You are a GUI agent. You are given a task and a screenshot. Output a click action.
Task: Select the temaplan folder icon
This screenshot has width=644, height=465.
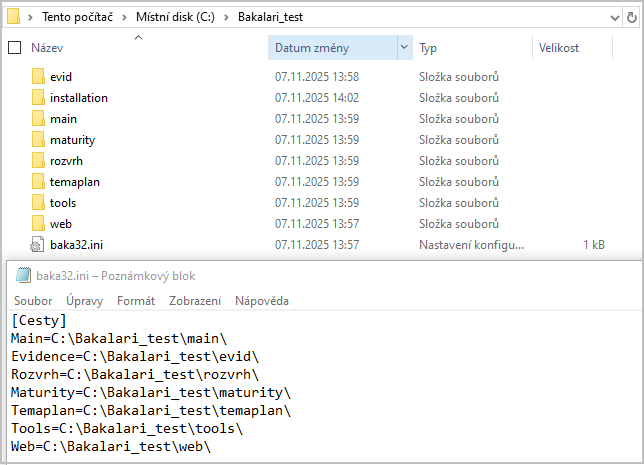[38, 182]
